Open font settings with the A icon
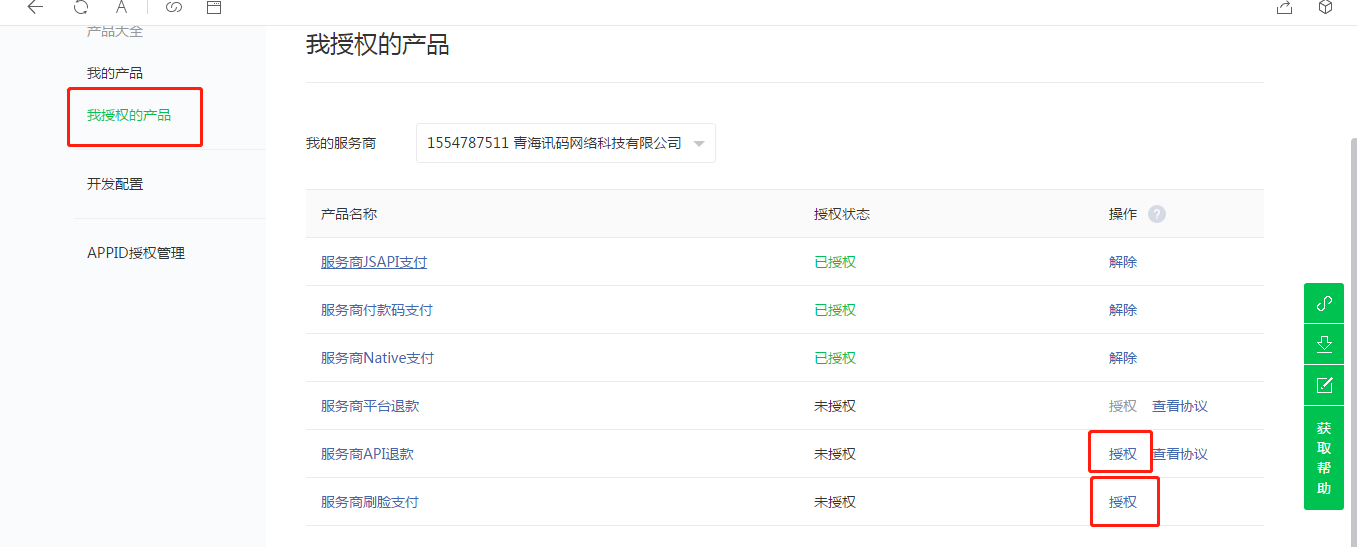1357x547 pixels. [x=122, y=7]
